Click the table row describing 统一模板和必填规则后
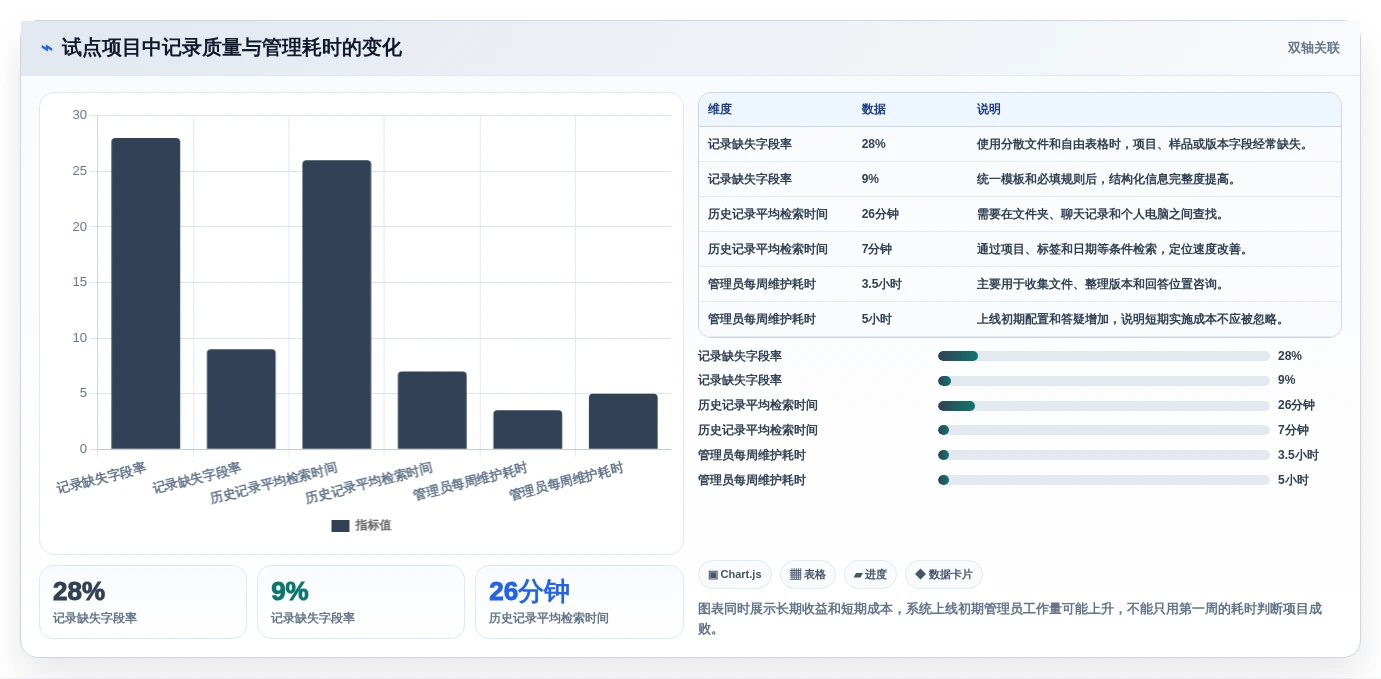1381x679 pixels. (1020, 179)
